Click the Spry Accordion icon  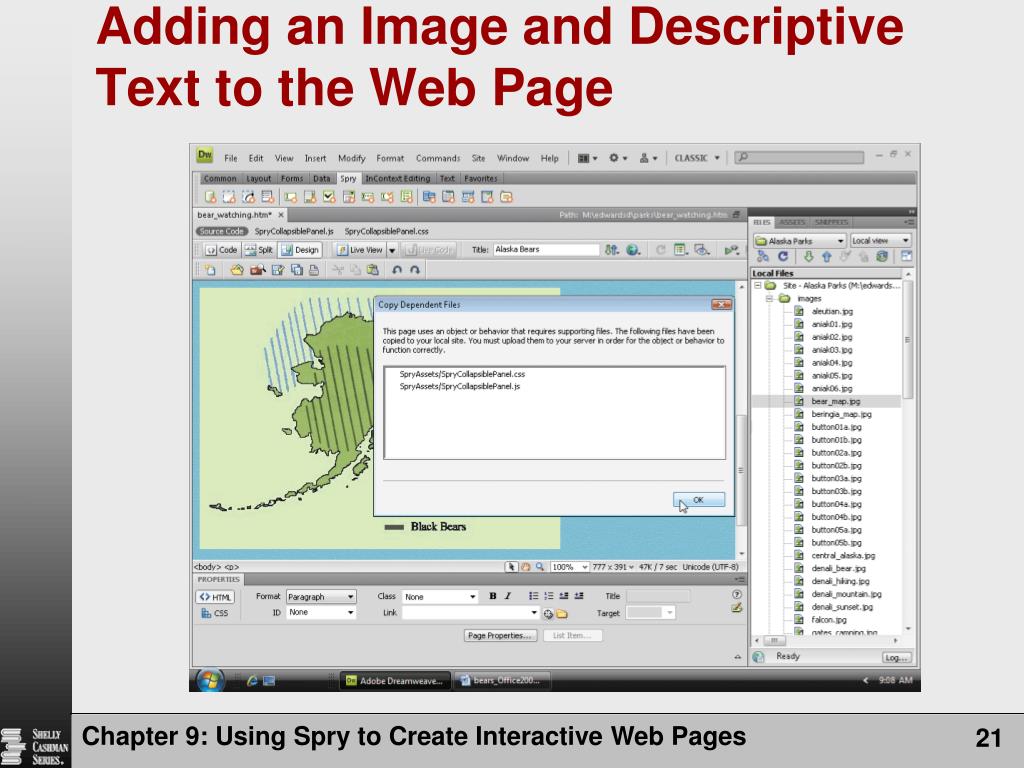(468, 197)
